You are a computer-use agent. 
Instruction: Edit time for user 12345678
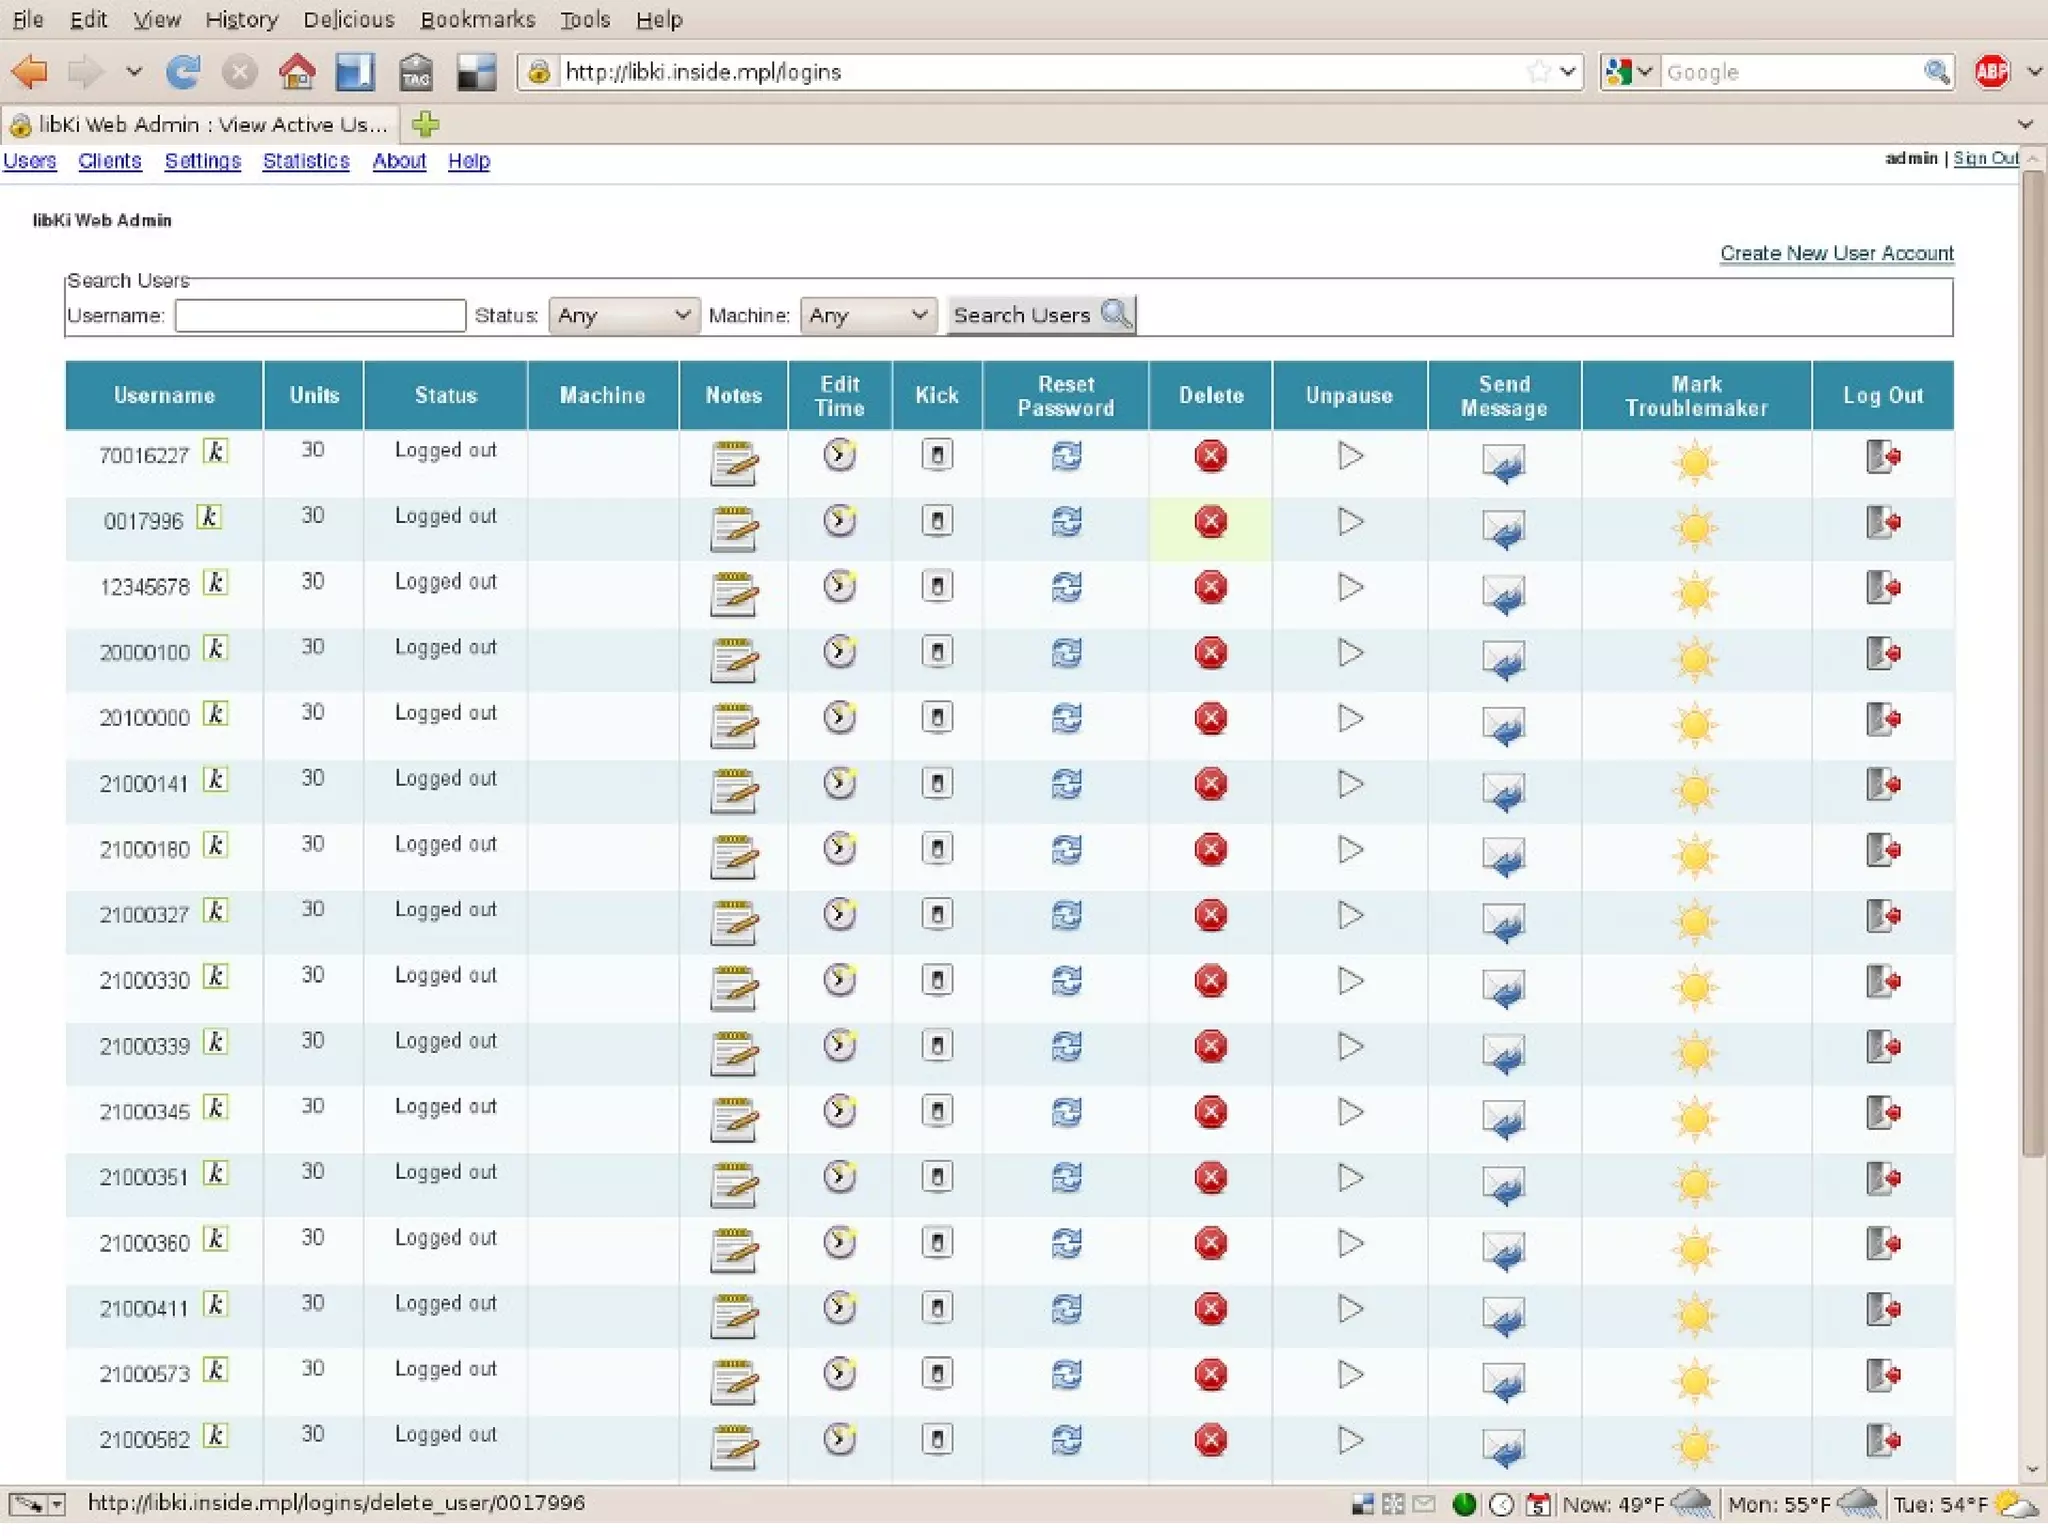coord(839,586)
